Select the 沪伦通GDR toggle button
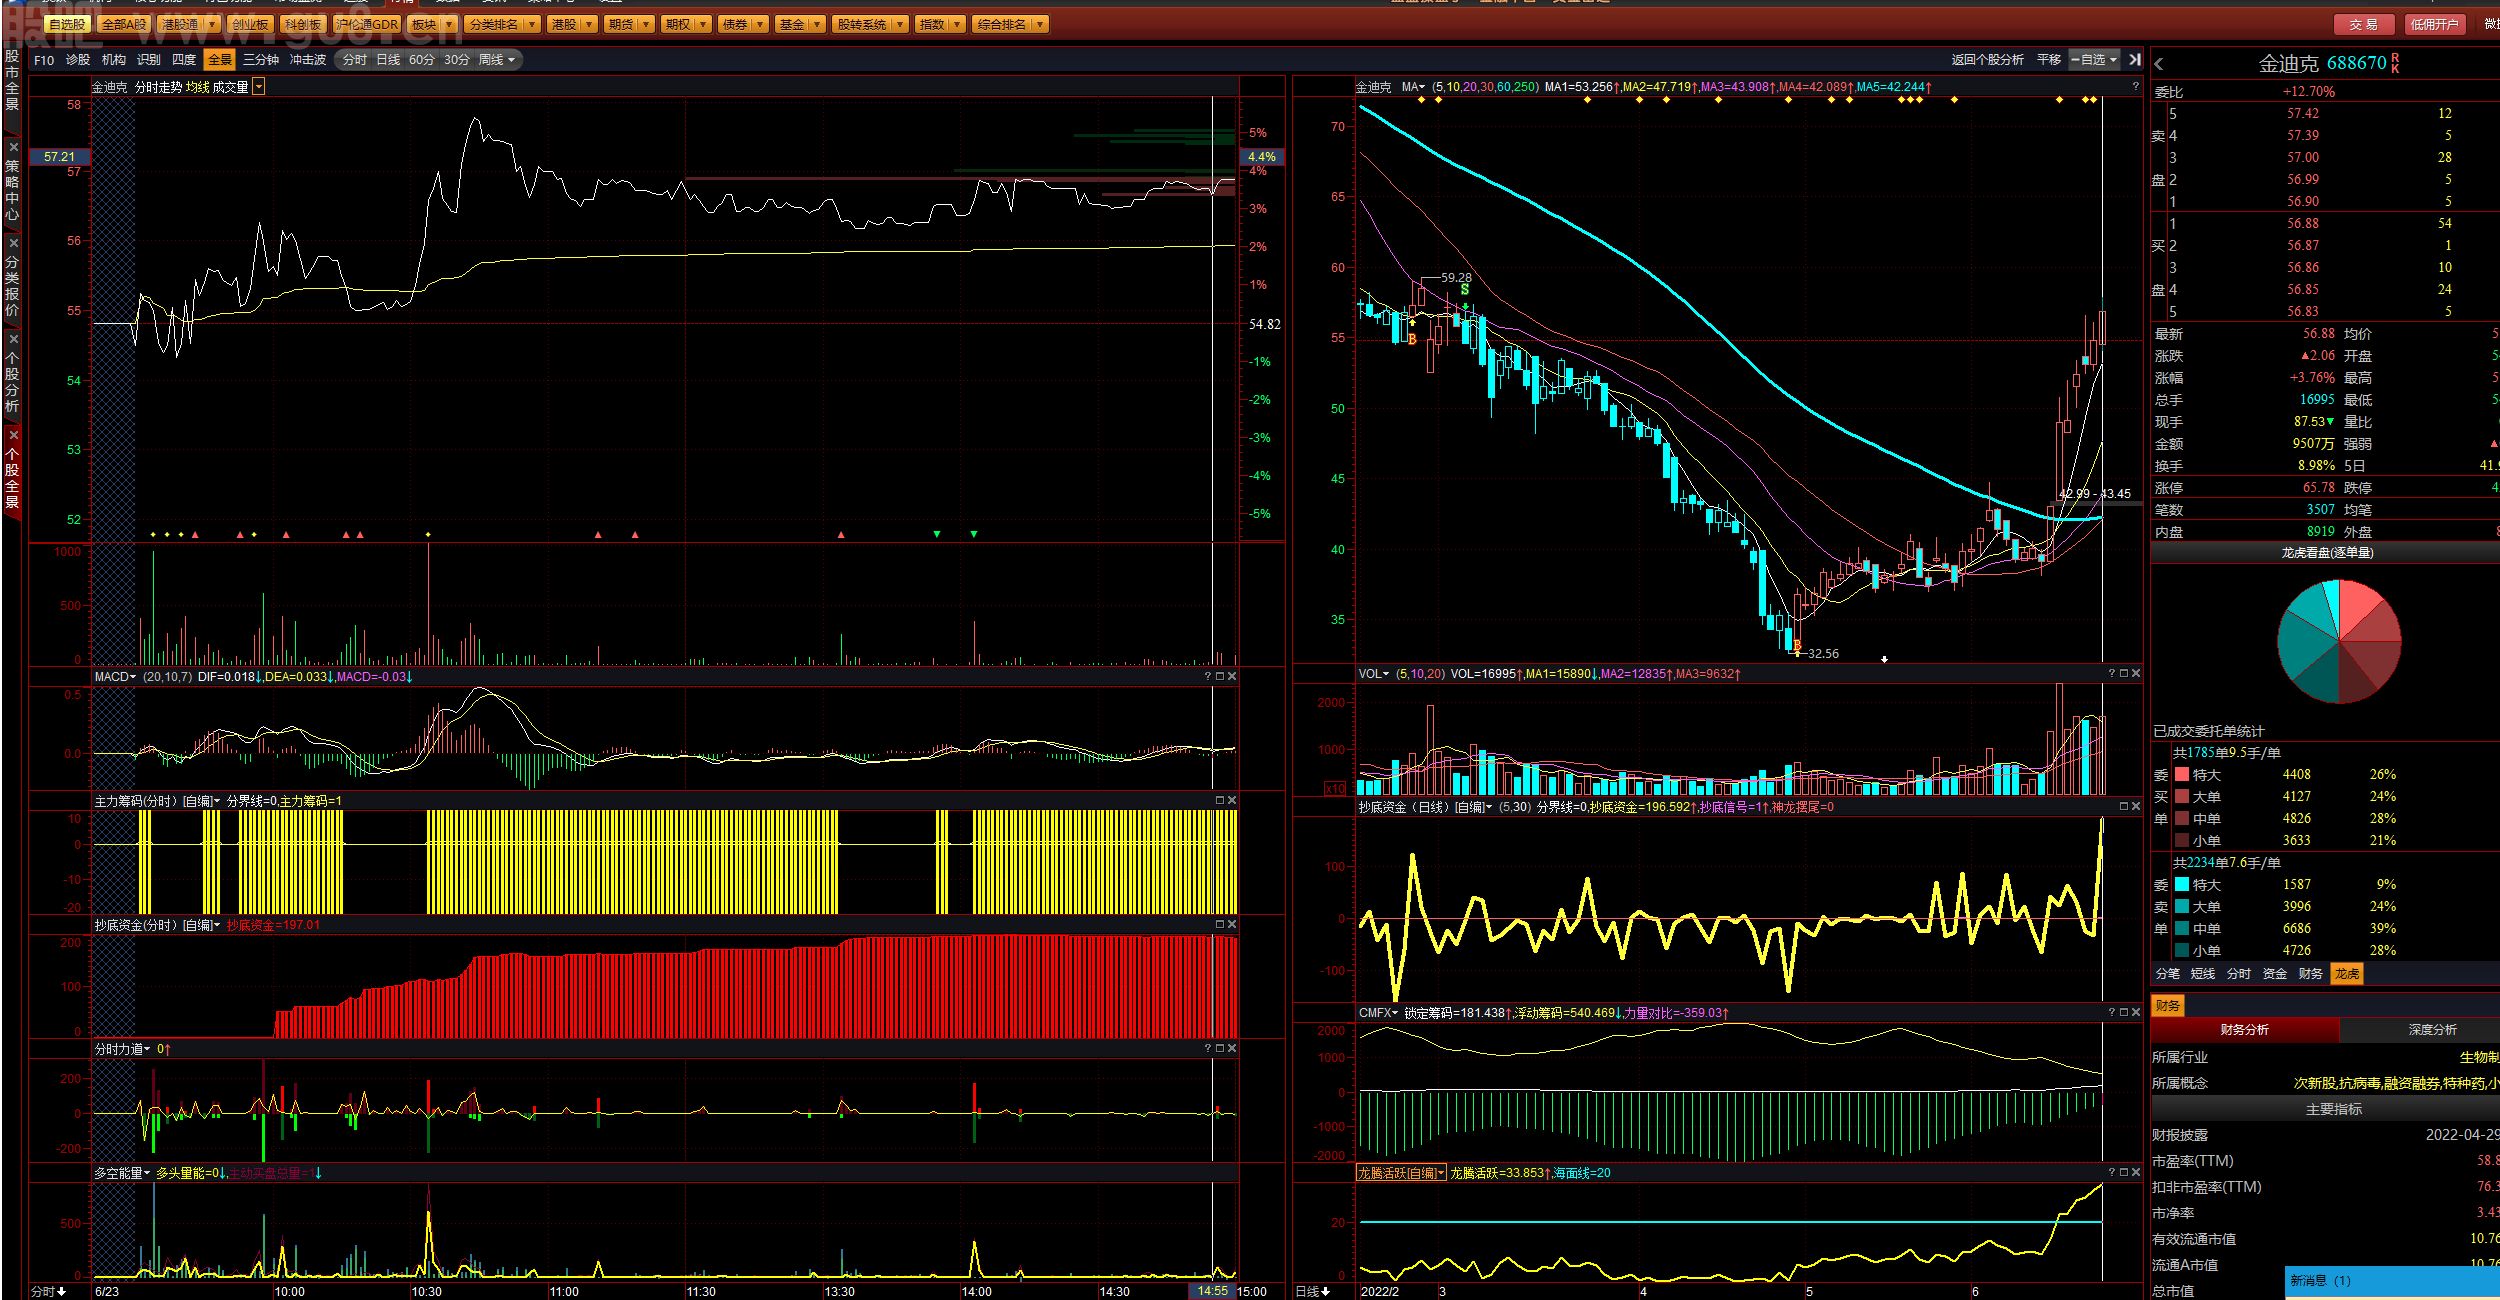This screenshot has height=1300, width=2500. pyautogui.click(x=367, y=25)
